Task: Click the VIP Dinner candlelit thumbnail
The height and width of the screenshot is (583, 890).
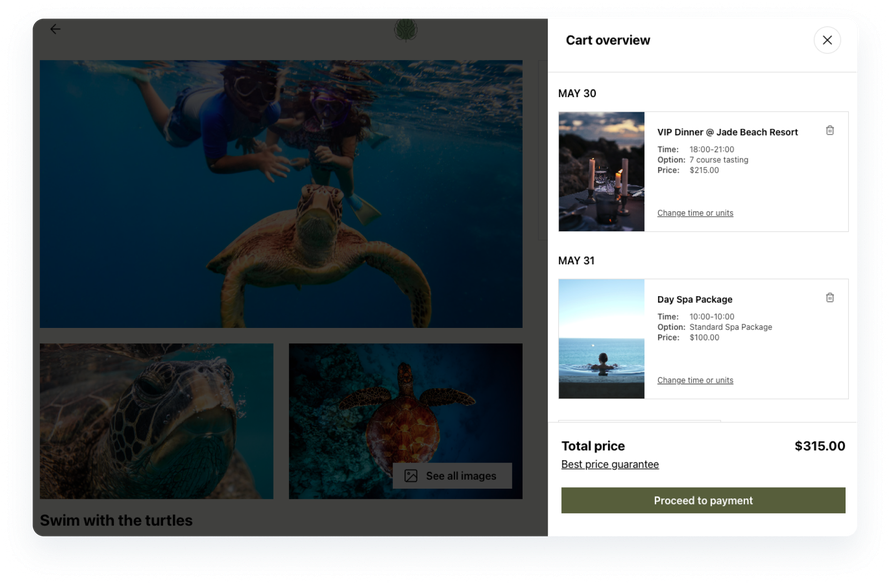Action: click(x=601, y=172)
